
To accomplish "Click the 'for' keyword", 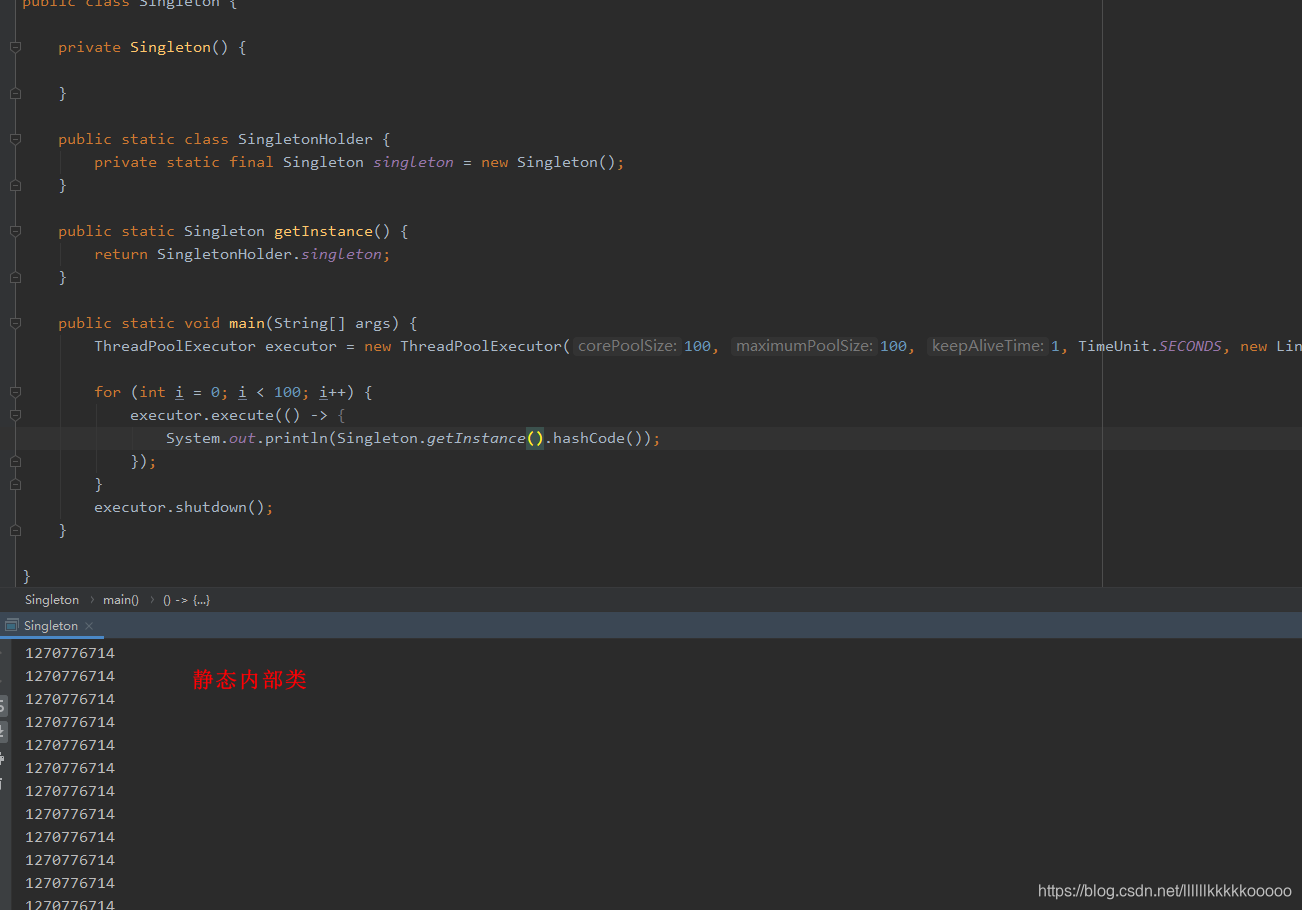I will [x=107, y=392].
